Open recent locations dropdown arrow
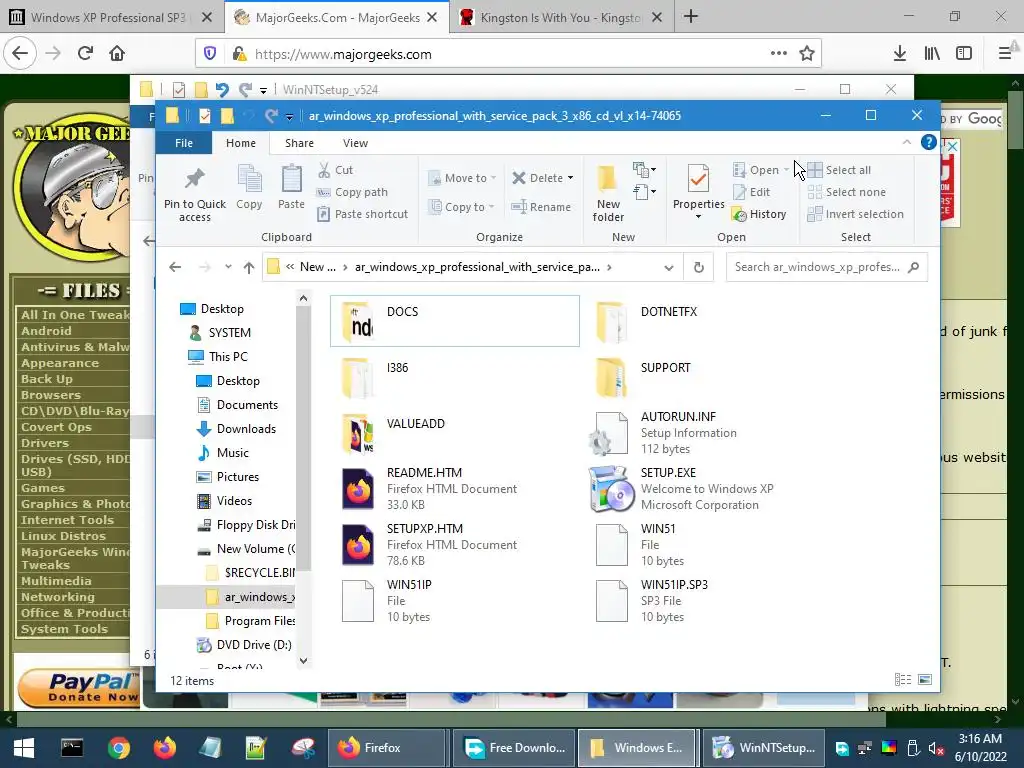The height and width of the screenshot is (768, 1024). [228, 267]
